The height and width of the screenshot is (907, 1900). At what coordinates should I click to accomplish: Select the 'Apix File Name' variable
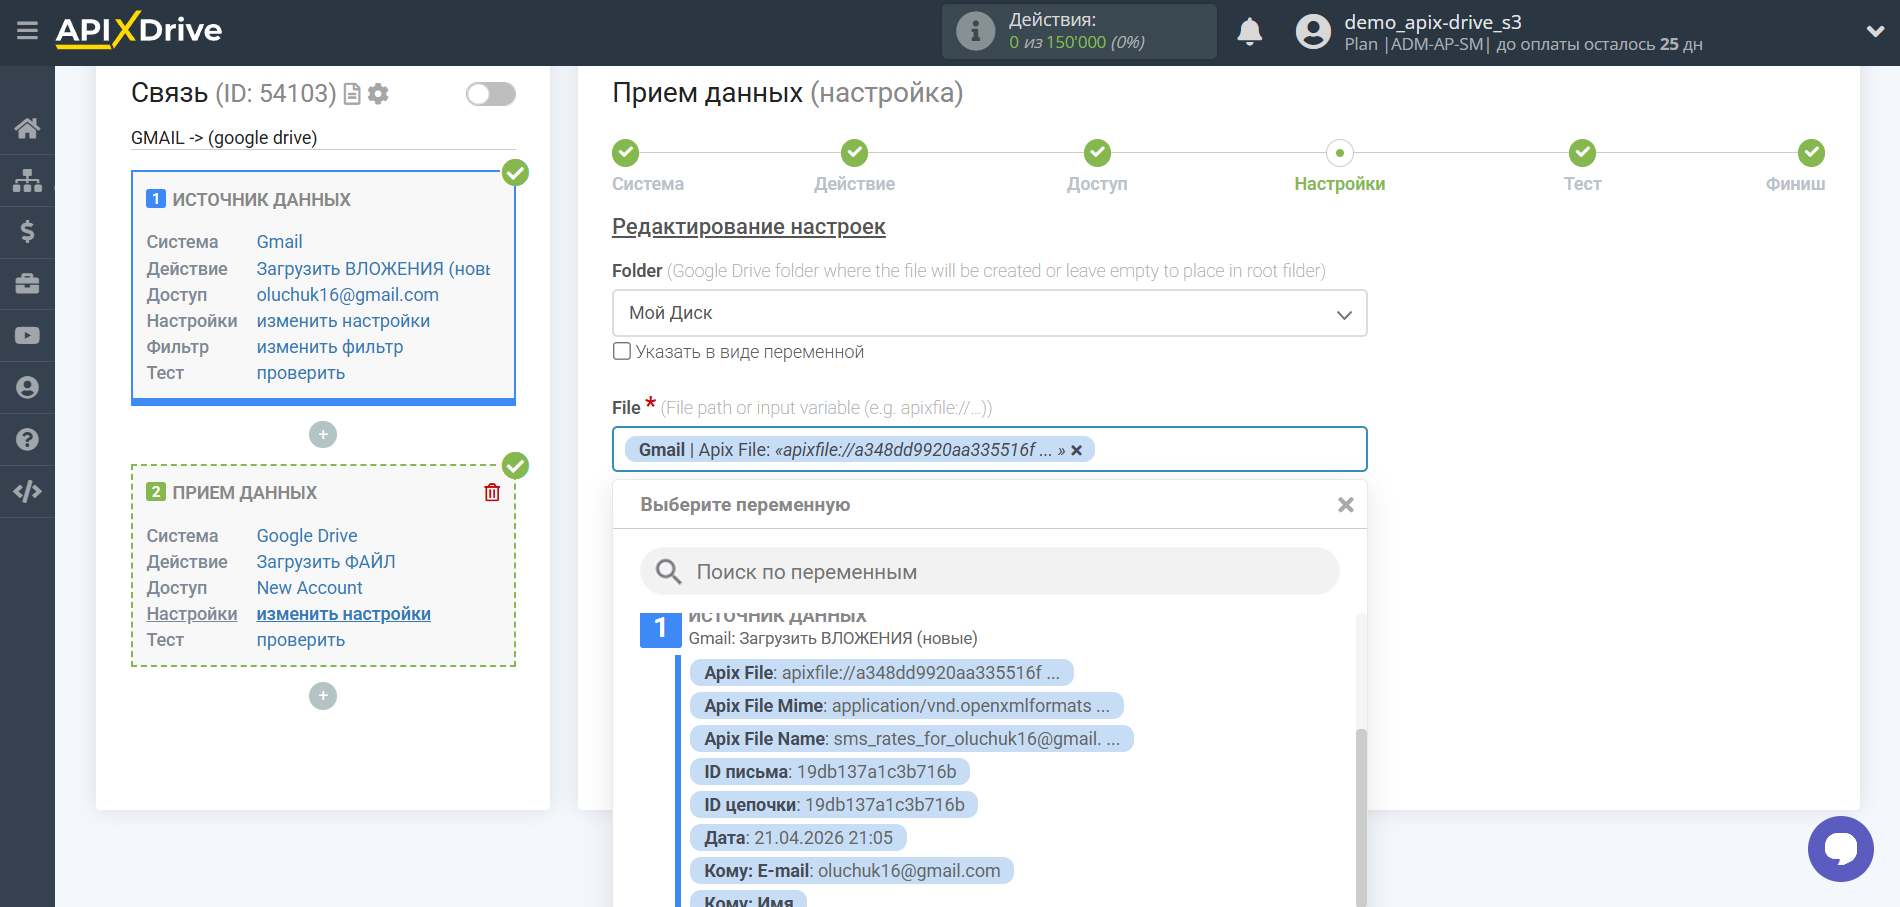(911, 739)
